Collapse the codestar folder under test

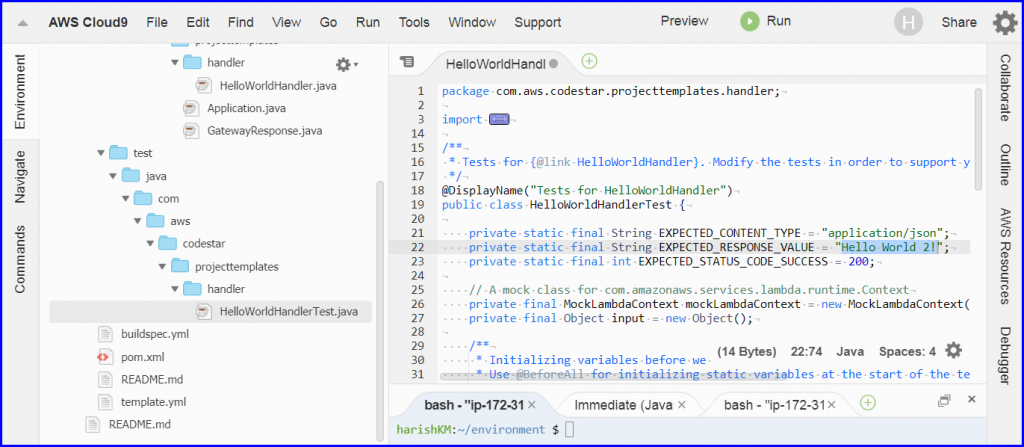coord(149,244)
